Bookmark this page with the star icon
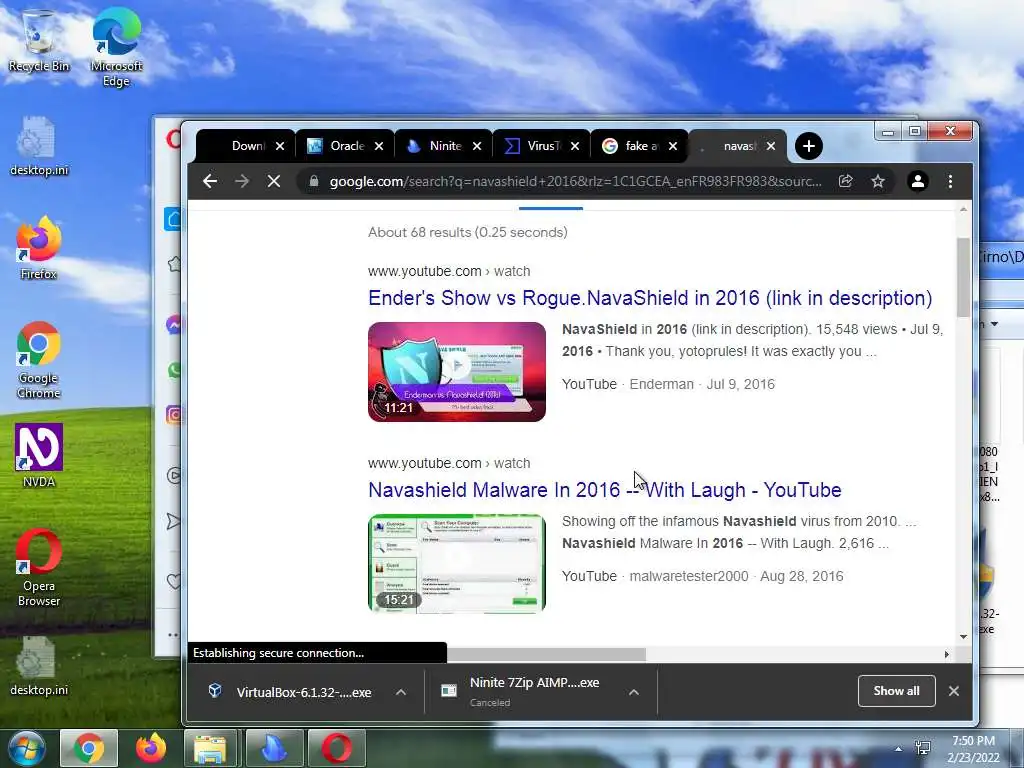The image size is (1024, 768). point(878,181)
